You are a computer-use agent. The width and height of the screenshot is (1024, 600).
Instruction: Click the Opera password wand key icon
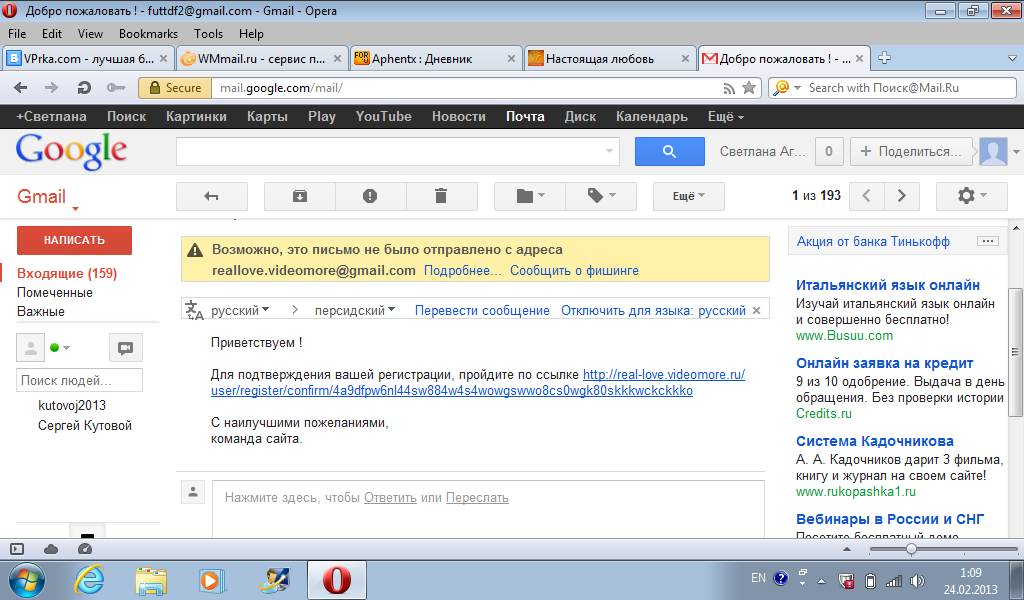[116, 87]
